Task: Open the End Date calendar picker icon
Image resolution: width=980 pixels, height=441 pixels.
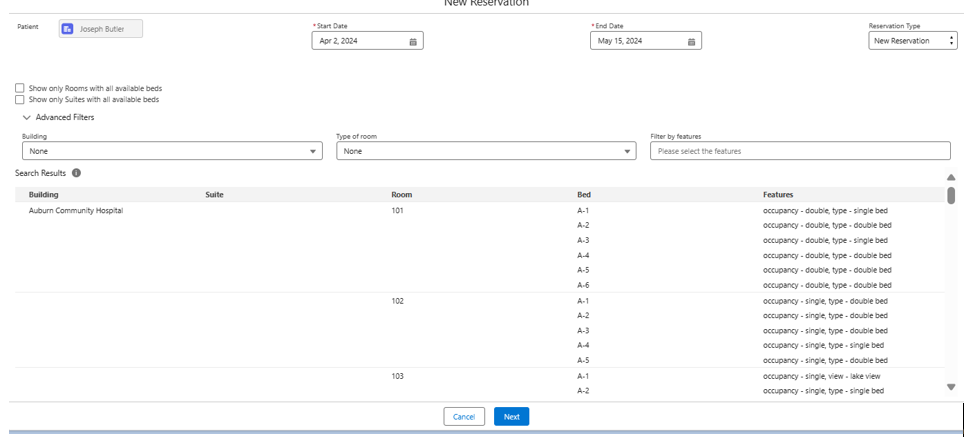Action: click(691, 41)
